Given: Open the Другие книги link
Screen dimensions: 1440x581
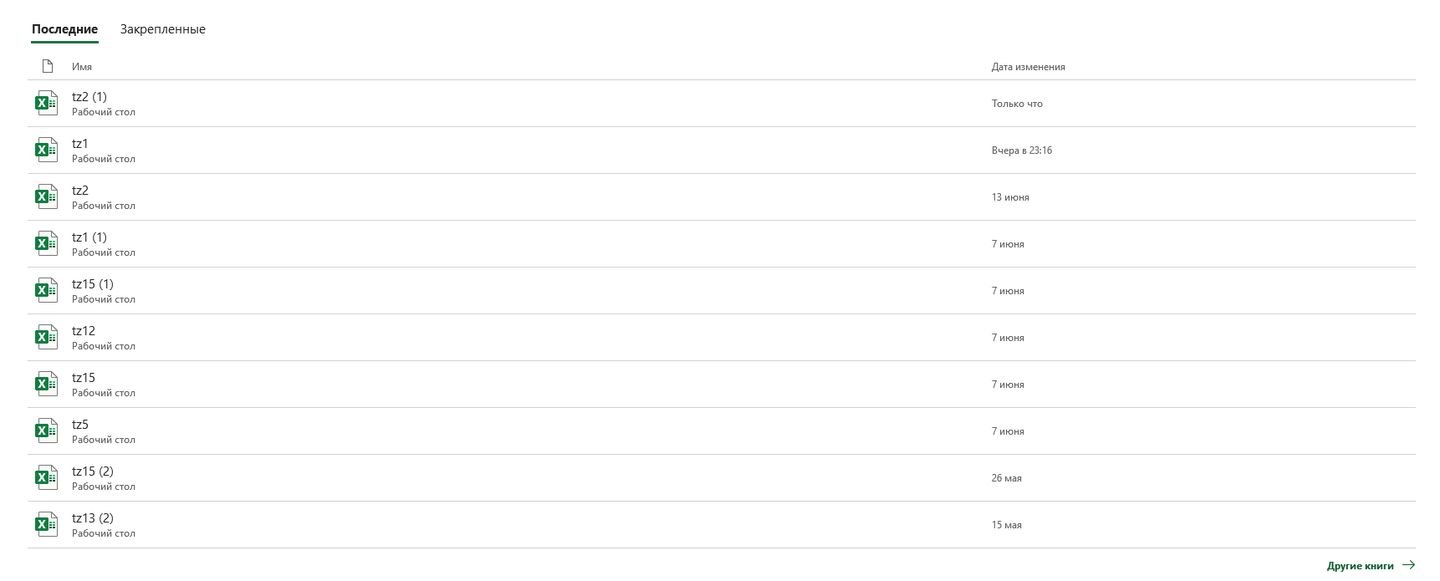Looking at the screenshot, I should coord(1360,566).
